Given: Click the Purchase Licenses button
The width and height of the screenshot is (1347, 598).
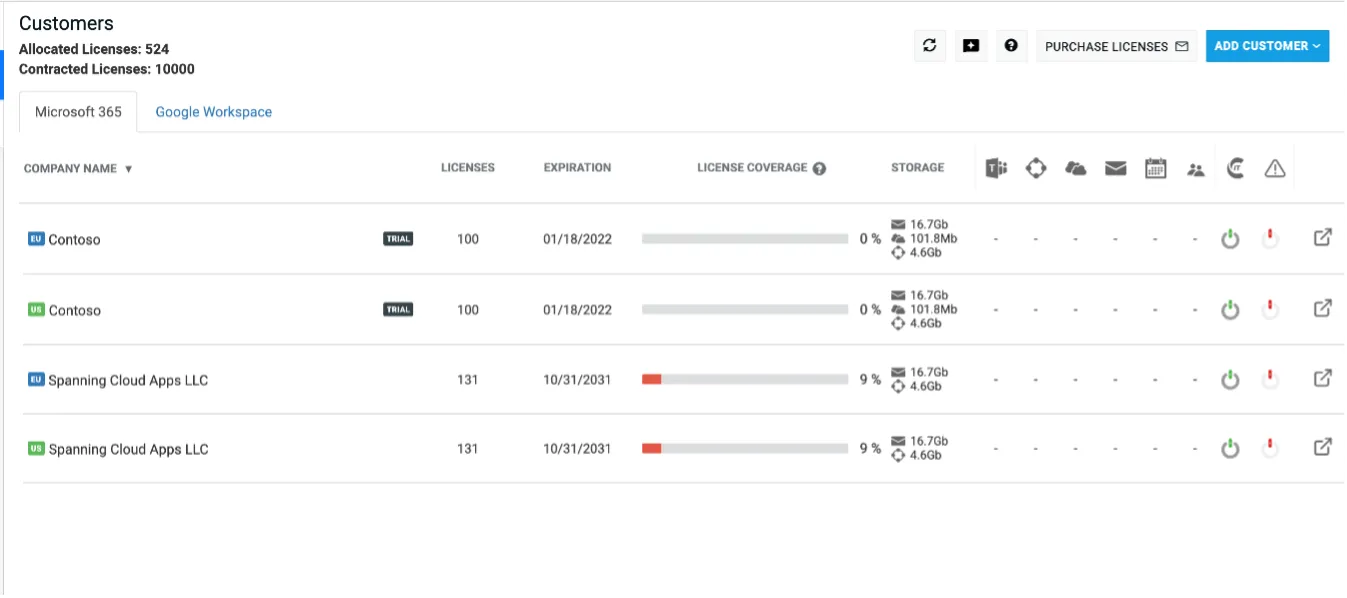Looking at the screenshot, I should coord(1116,46).
